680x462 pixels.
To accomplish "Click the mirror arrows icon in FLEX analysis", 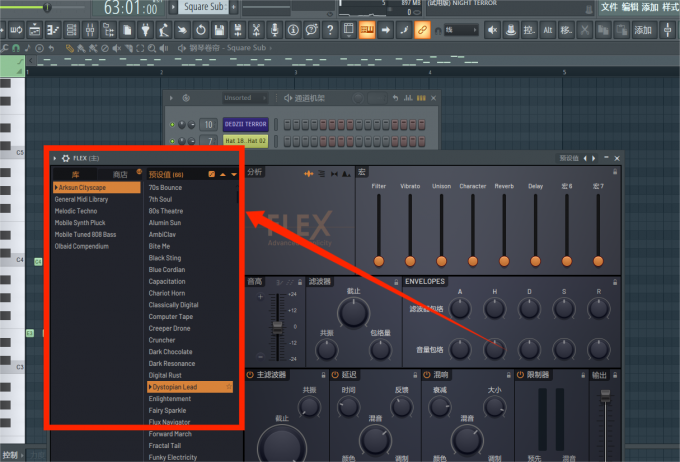I will tap(334, 174).
